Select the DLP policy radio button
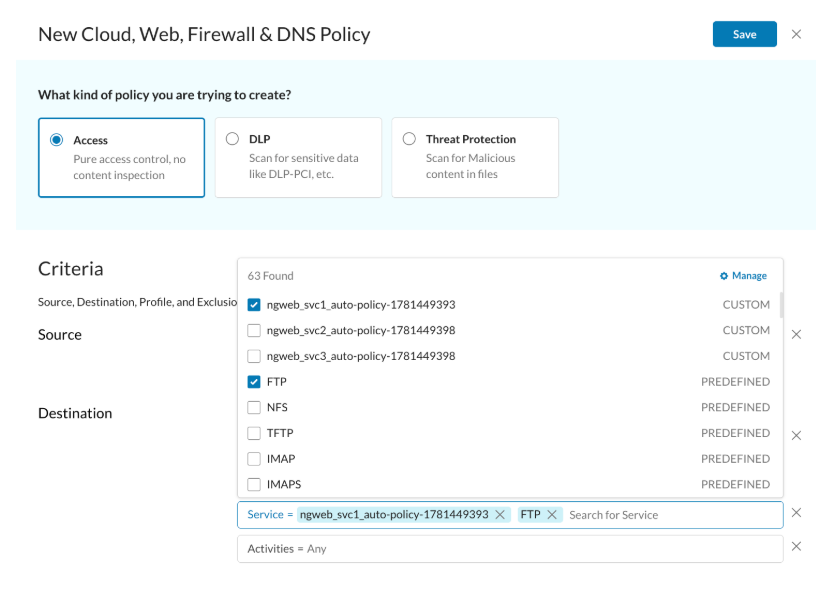The width and height of the screenshot is (831, 590). pyautogui.click(x=232, y=139)
